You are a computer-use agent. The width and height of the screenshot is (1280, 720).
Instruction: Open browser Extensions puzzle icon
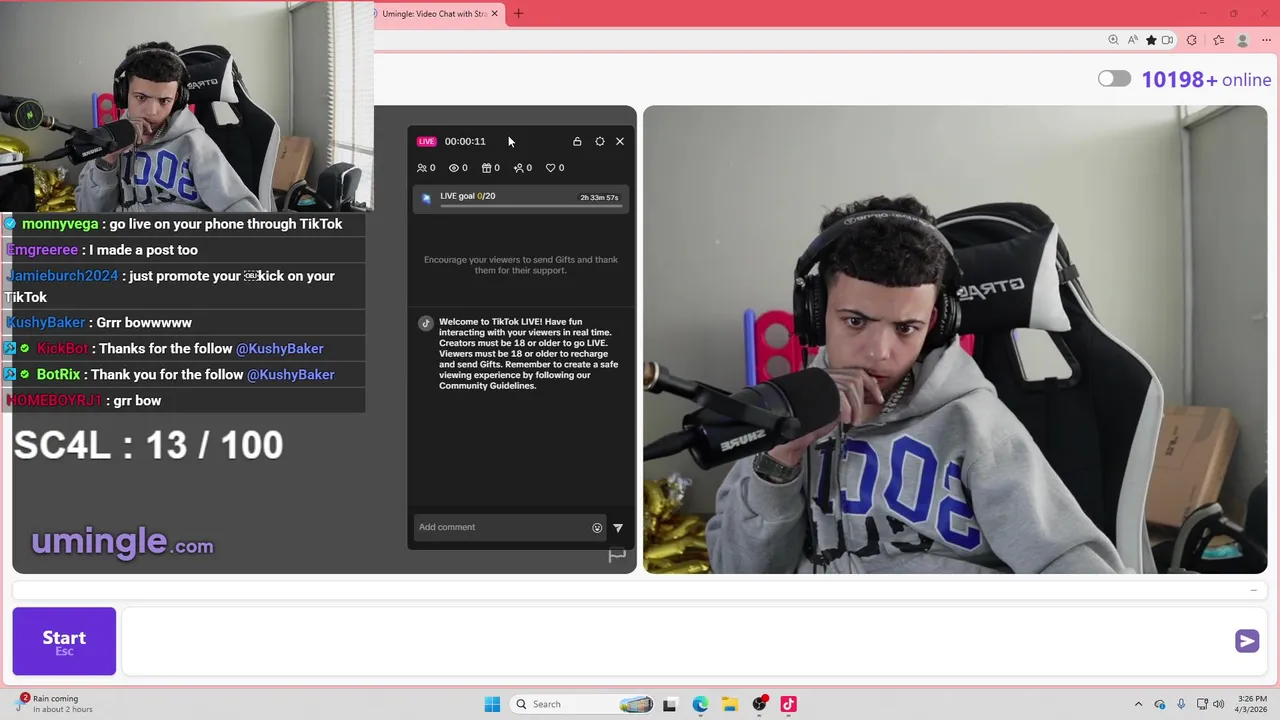1191,40
